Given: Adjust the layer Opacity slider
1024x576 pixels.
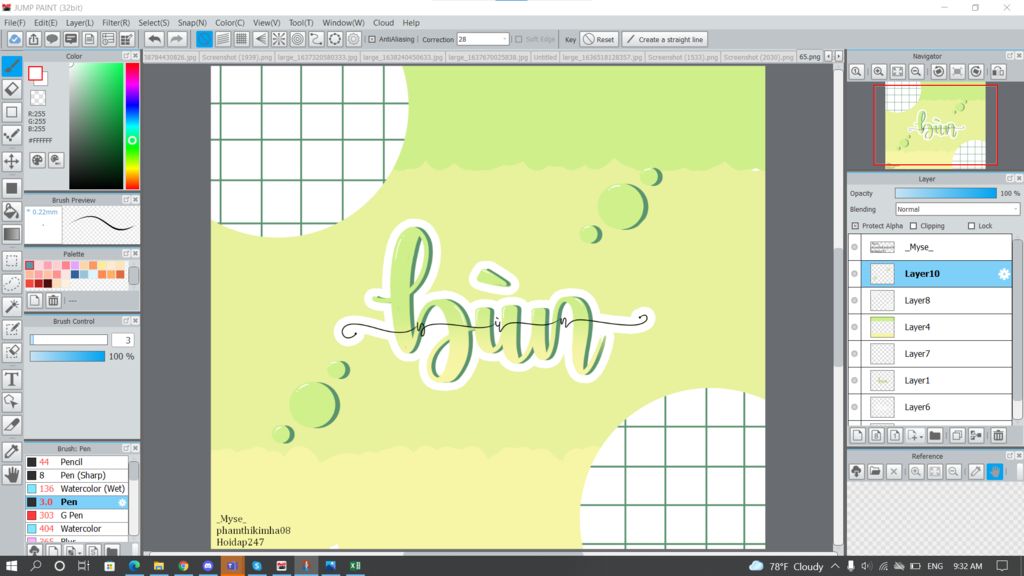Looking at the screenshot, I should coord(946,193).
